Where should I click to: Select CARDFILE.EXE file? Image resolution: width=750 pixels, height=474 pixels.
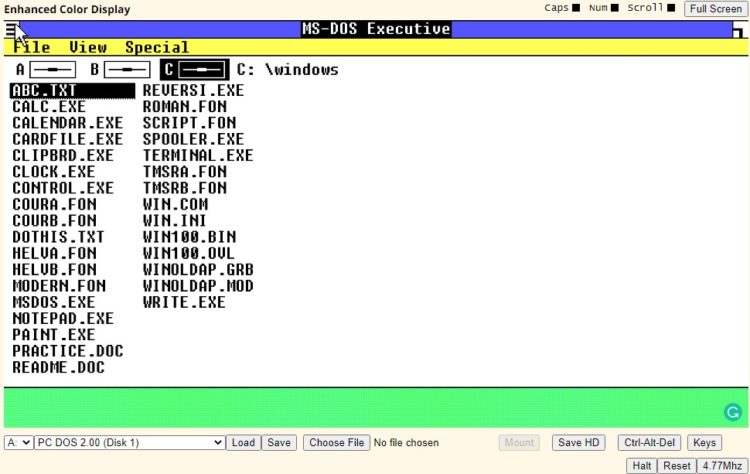point(67,139)
